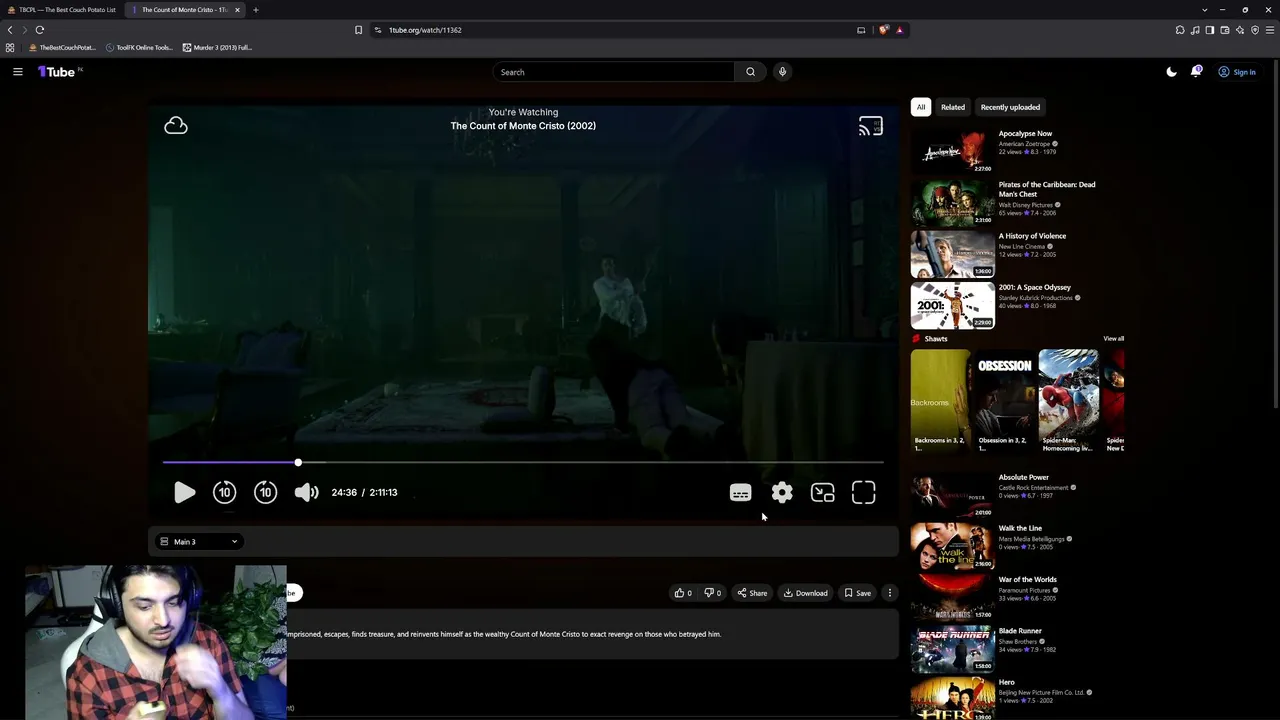Open the Apocalypse Now thumbnail

pyautogui.click(x=953, y=151)
